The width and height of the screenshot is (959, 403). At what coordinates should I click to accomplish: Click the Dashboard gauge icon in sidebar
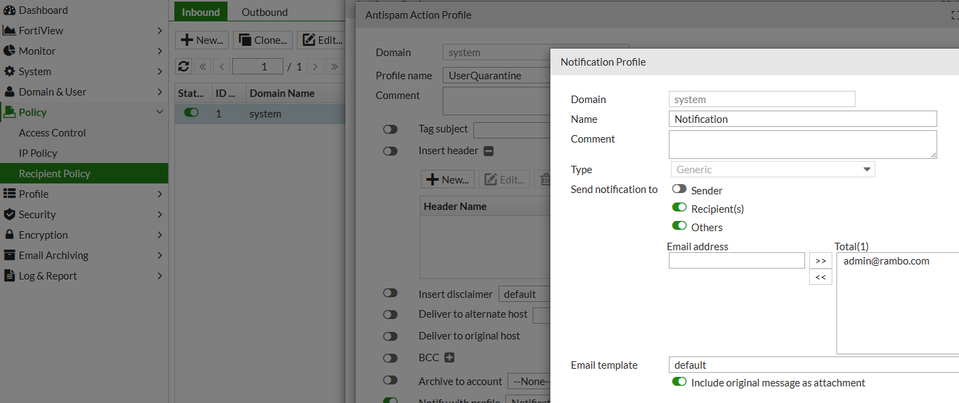(10, 10)
